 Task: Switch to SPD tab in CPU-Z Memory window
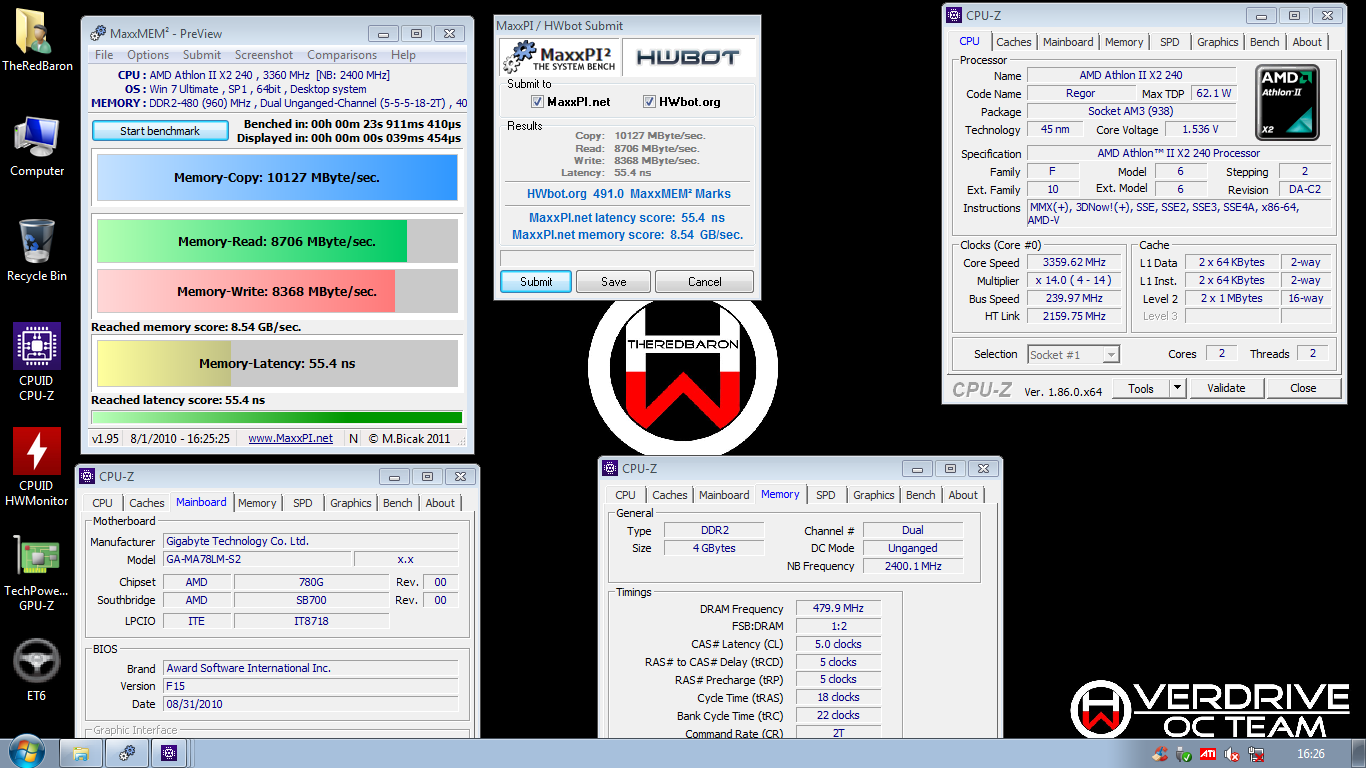[825, 495]
